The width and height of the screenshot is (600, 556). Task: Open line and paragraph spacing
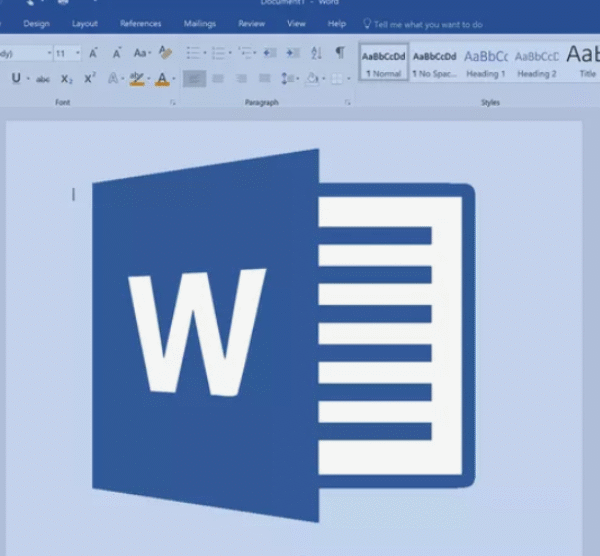click(289, 79)
